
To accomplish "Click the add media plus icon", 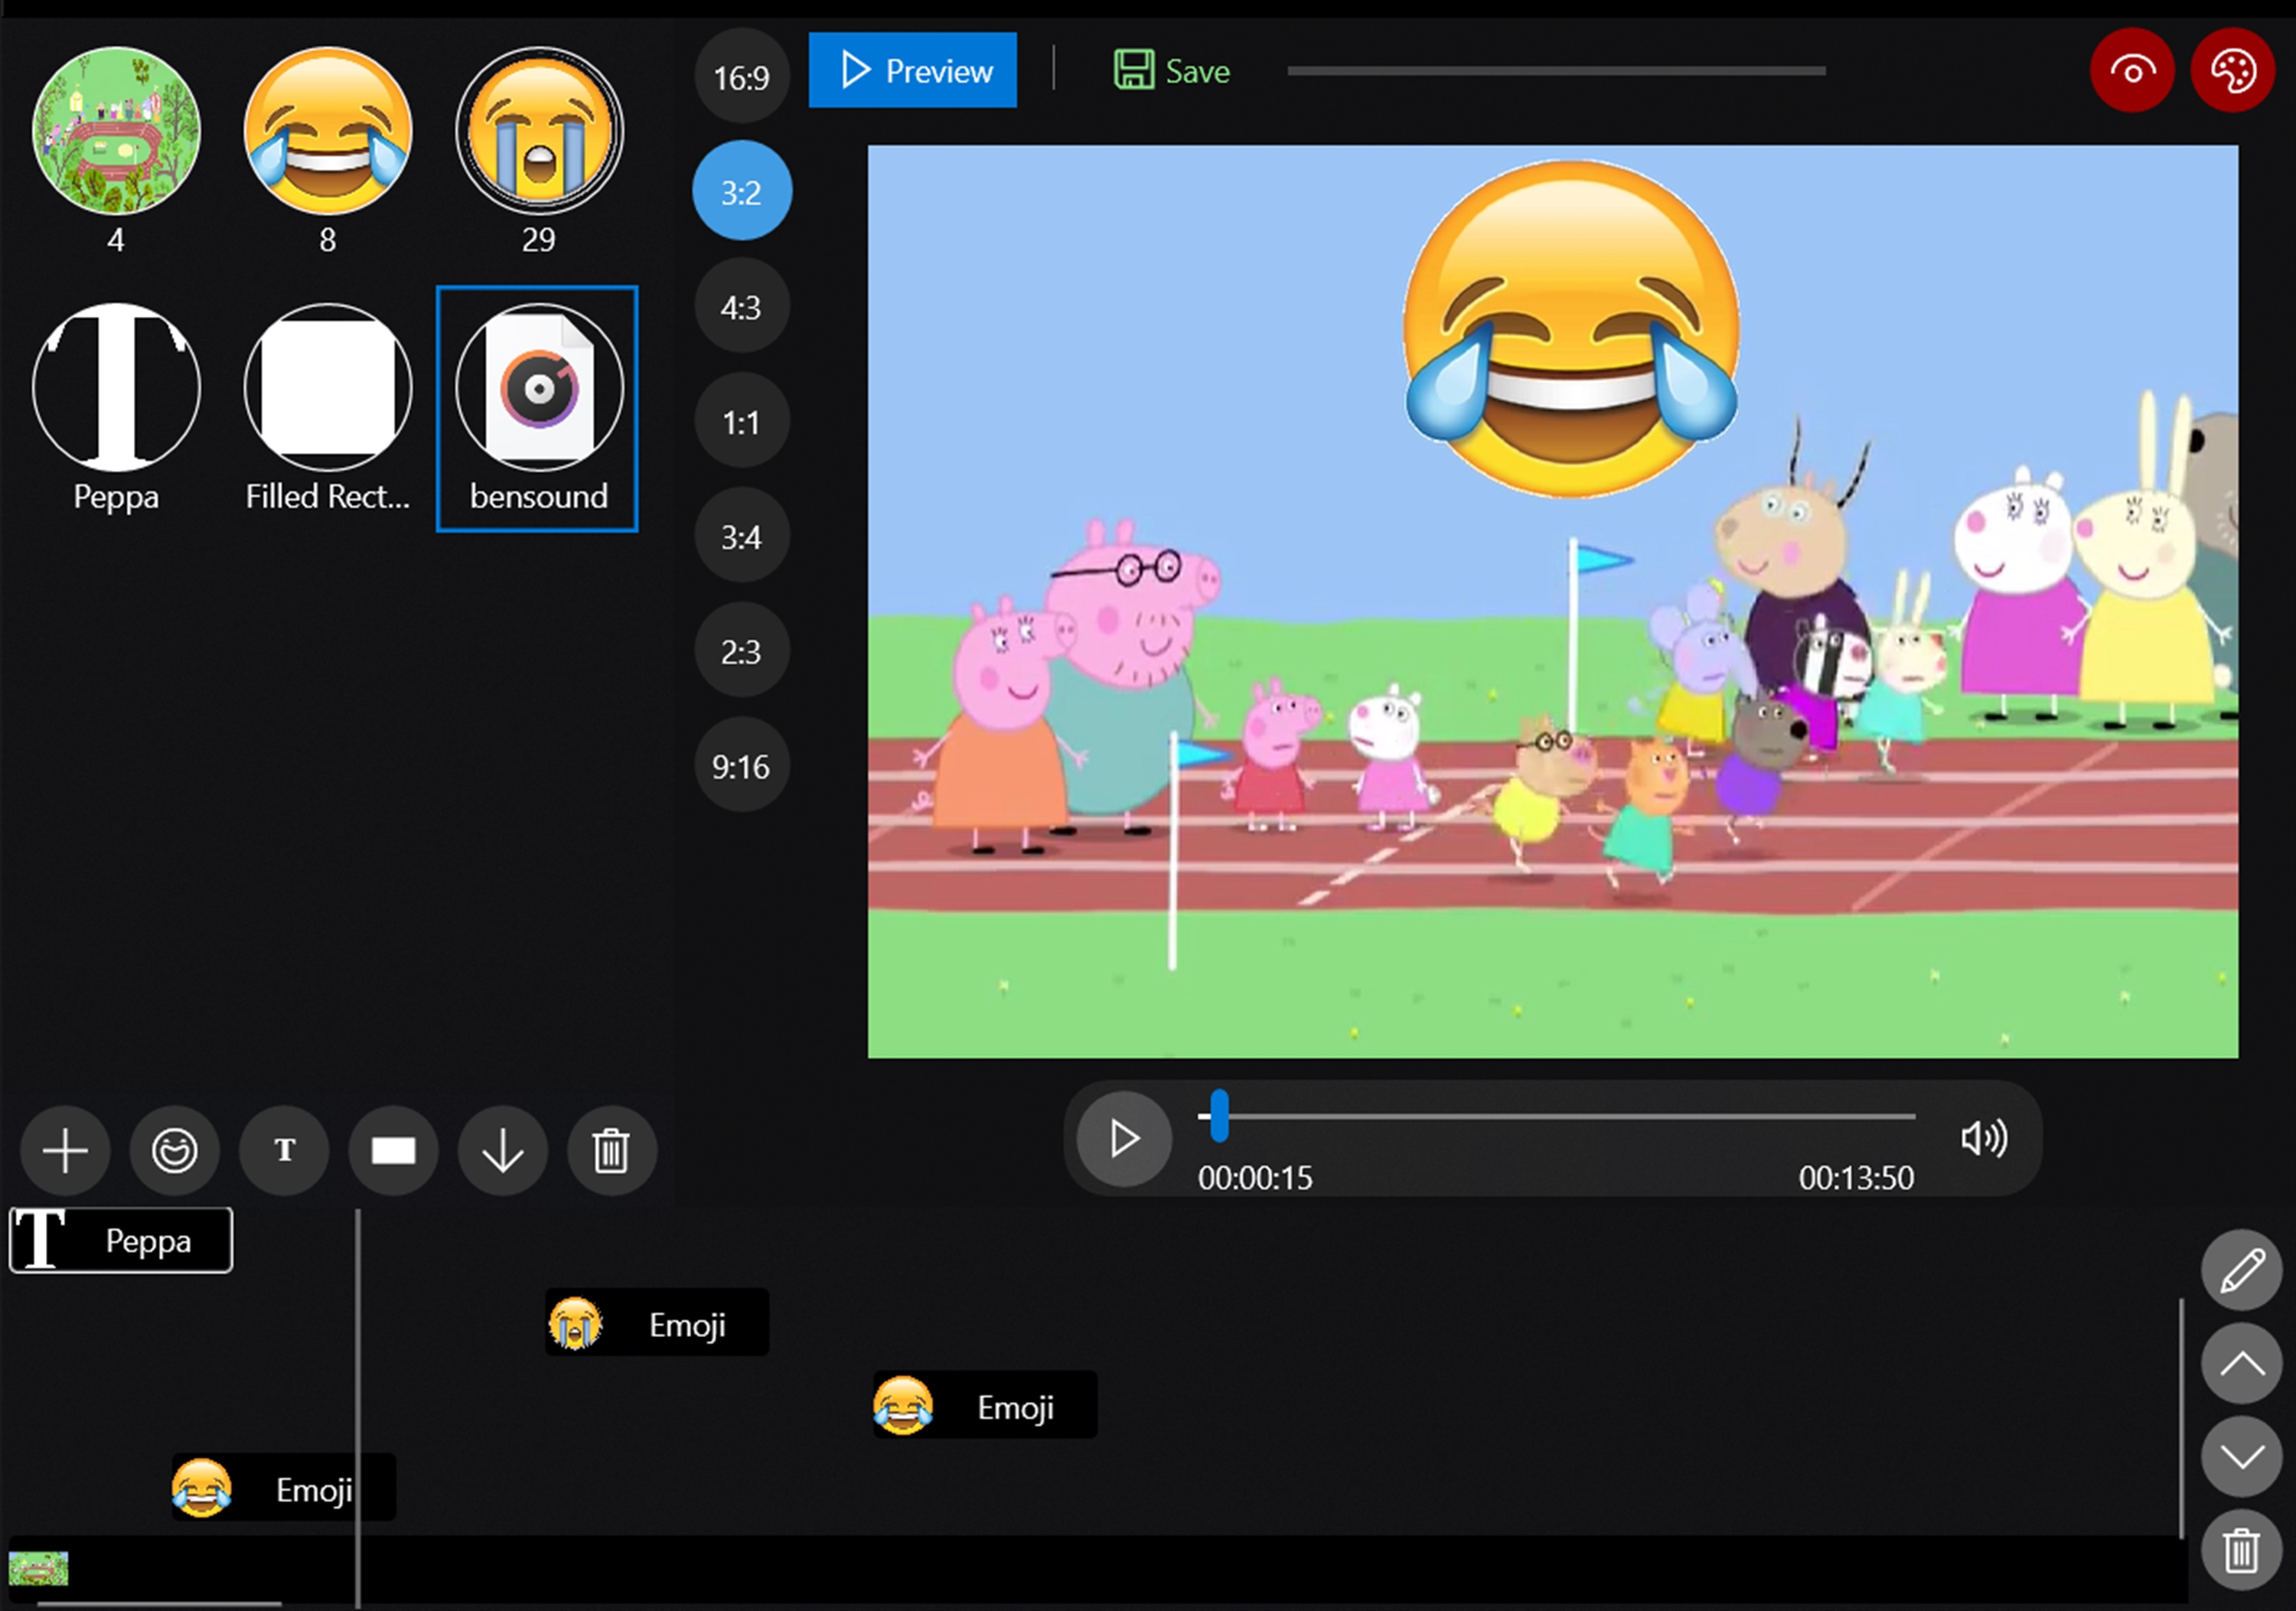I will click(65, 1150).
